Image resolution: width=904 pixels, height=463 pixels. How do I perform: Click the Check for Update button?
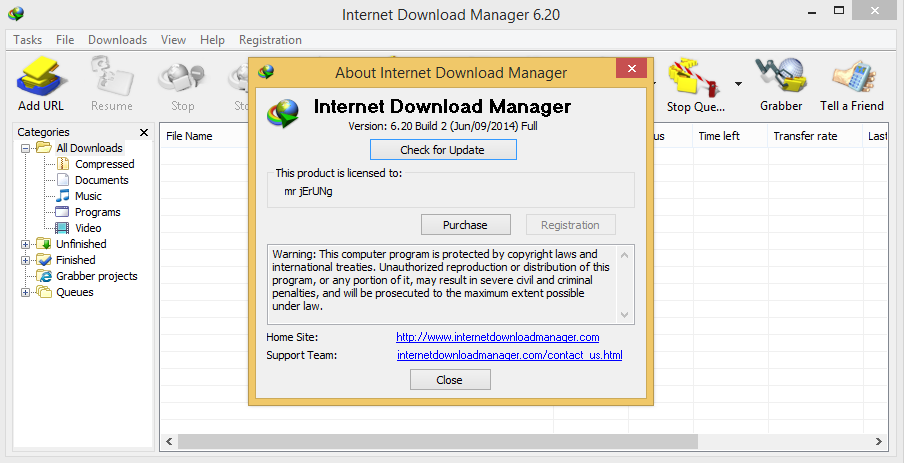[x=443, y=150]
